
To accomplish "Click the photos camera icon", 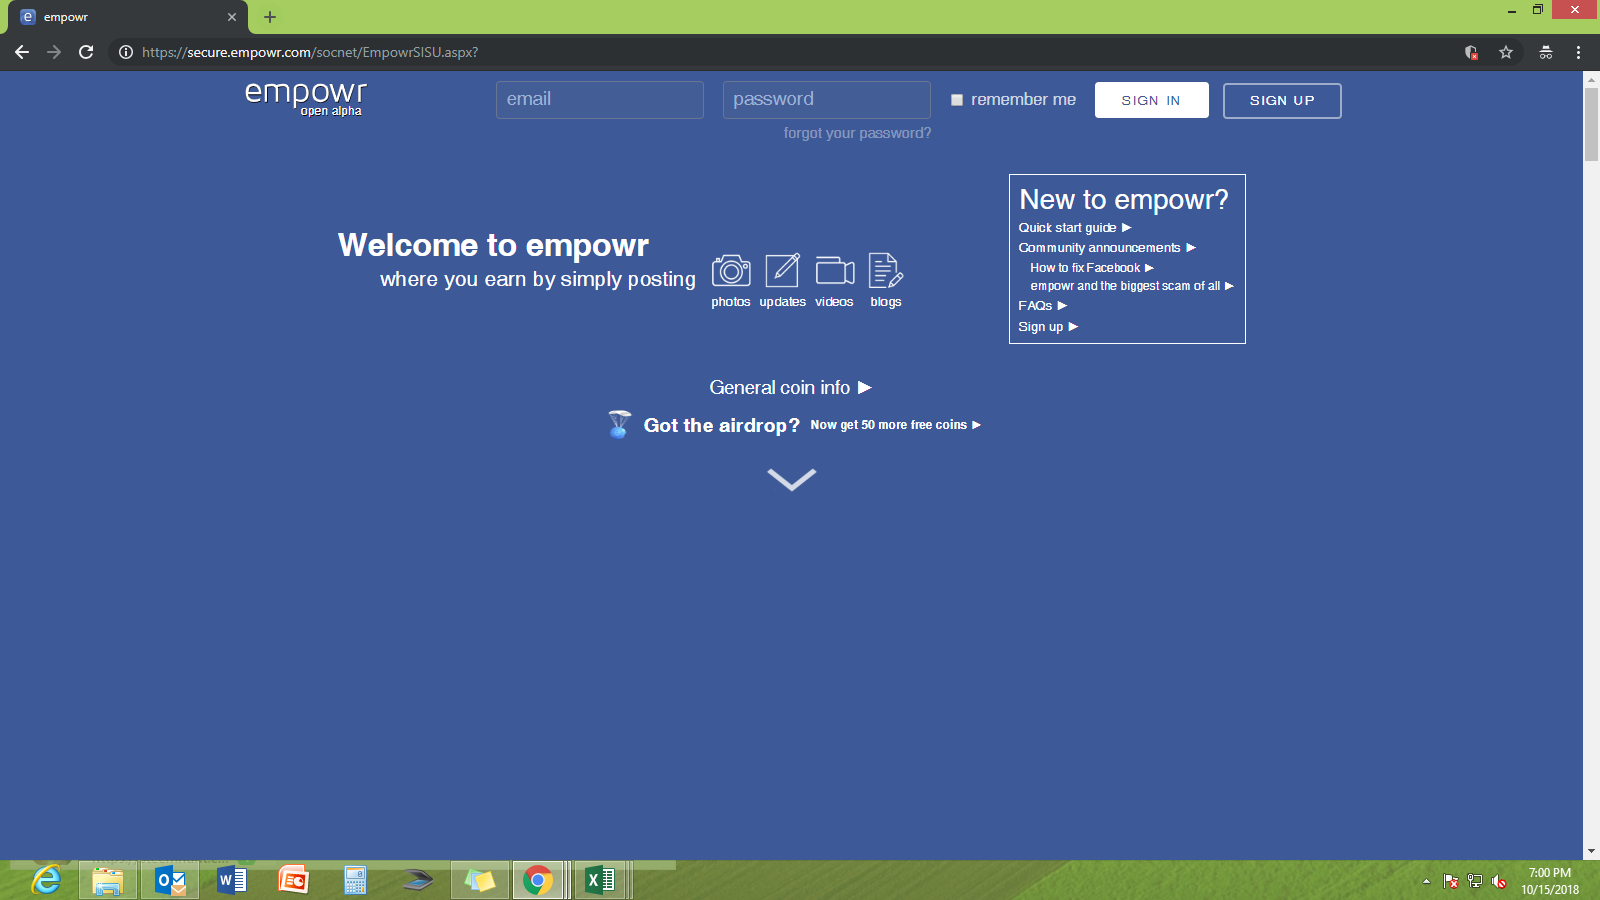I will tap(731, 270).
